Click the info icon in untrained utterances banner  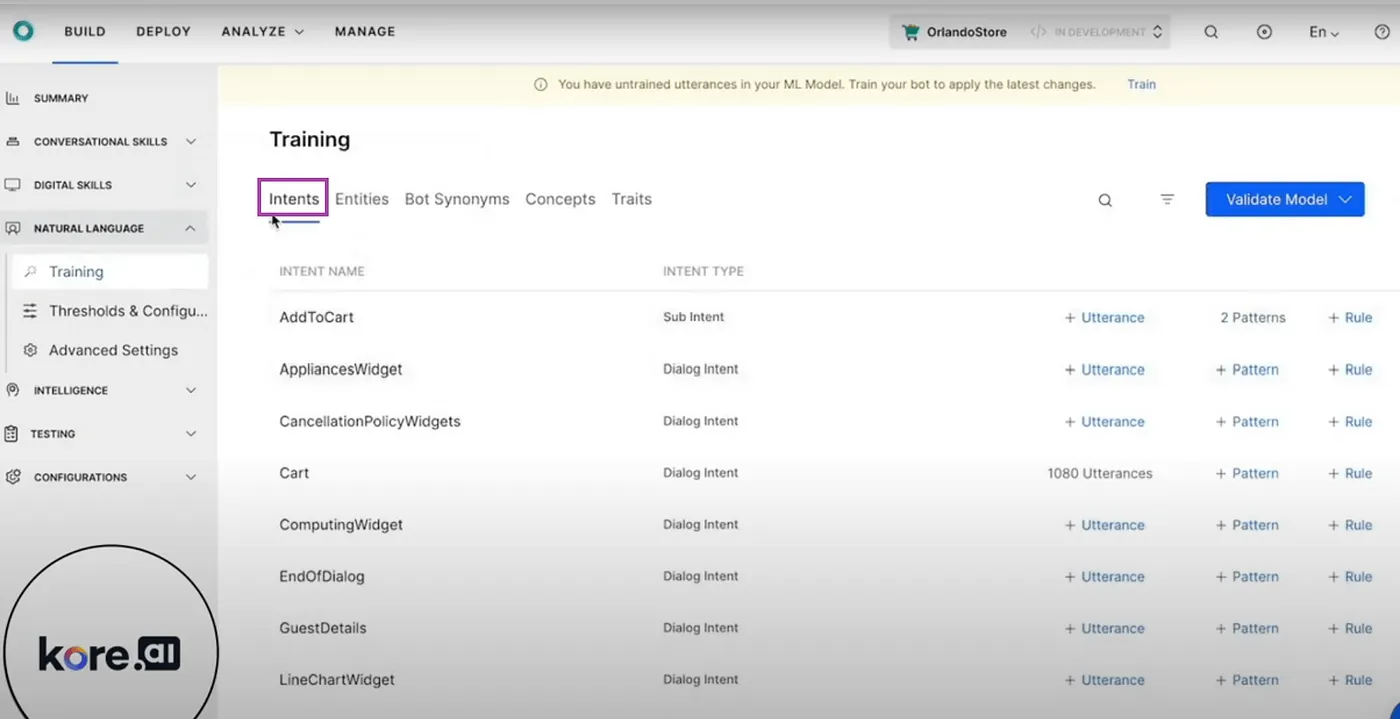coord(541,85)
